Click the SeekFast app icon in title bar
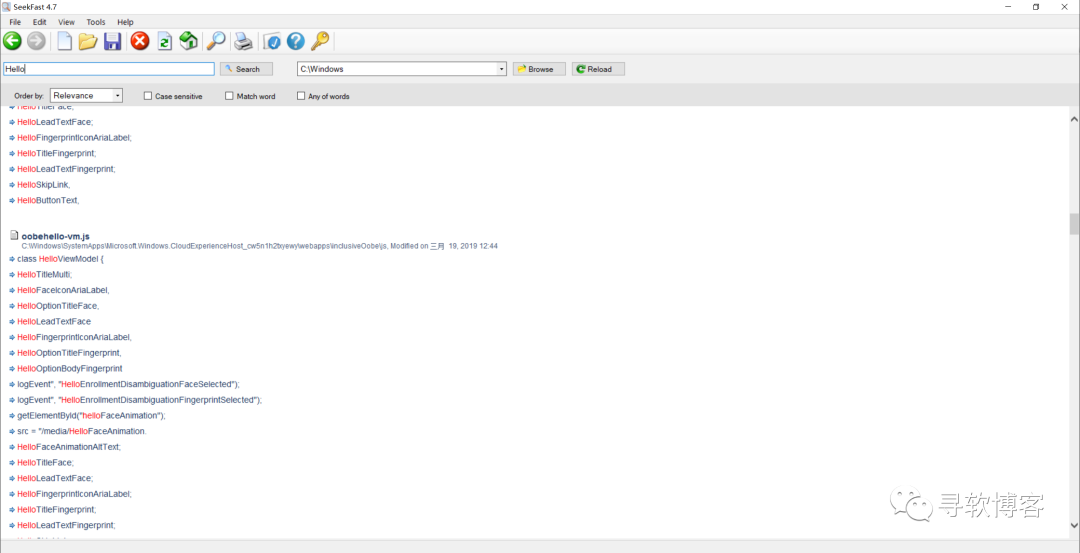 (6, 6)
